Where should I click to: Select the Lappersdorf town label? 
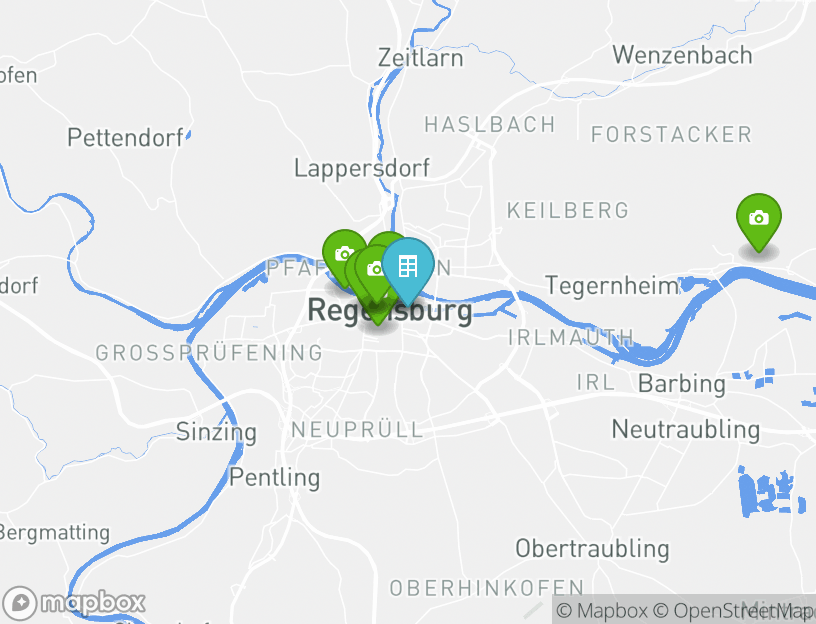362,168
